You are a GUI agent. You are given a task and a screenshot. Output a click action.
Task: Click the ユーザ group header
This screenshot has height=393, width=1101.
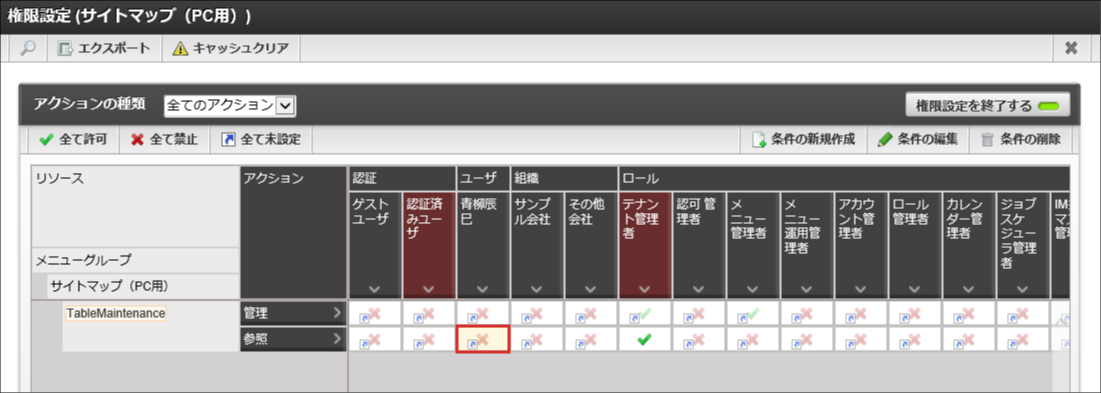tap(483, 178)
